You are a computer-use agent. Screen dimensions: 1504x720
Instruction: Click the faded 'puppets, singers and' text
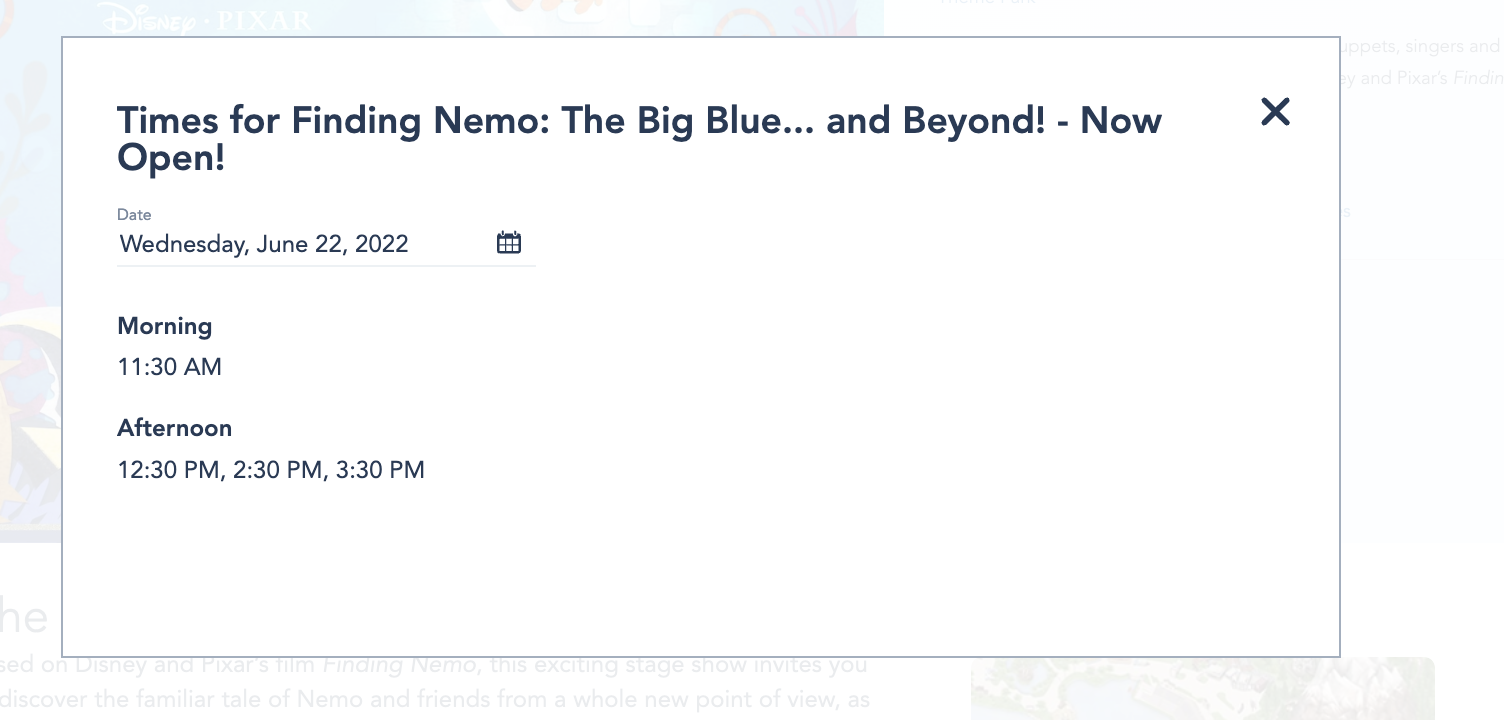[x=1420, y=47]
